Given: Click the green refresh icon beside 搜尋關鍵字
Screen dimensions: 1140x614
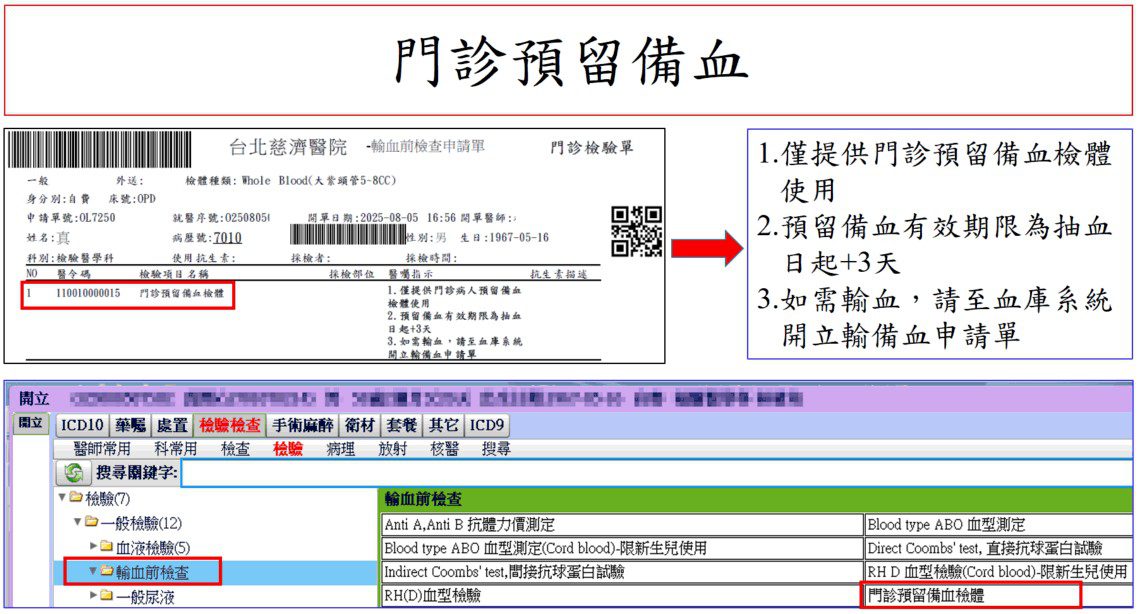Looking at the screenshot, I should pyautogui.click(x=72, y=472).
